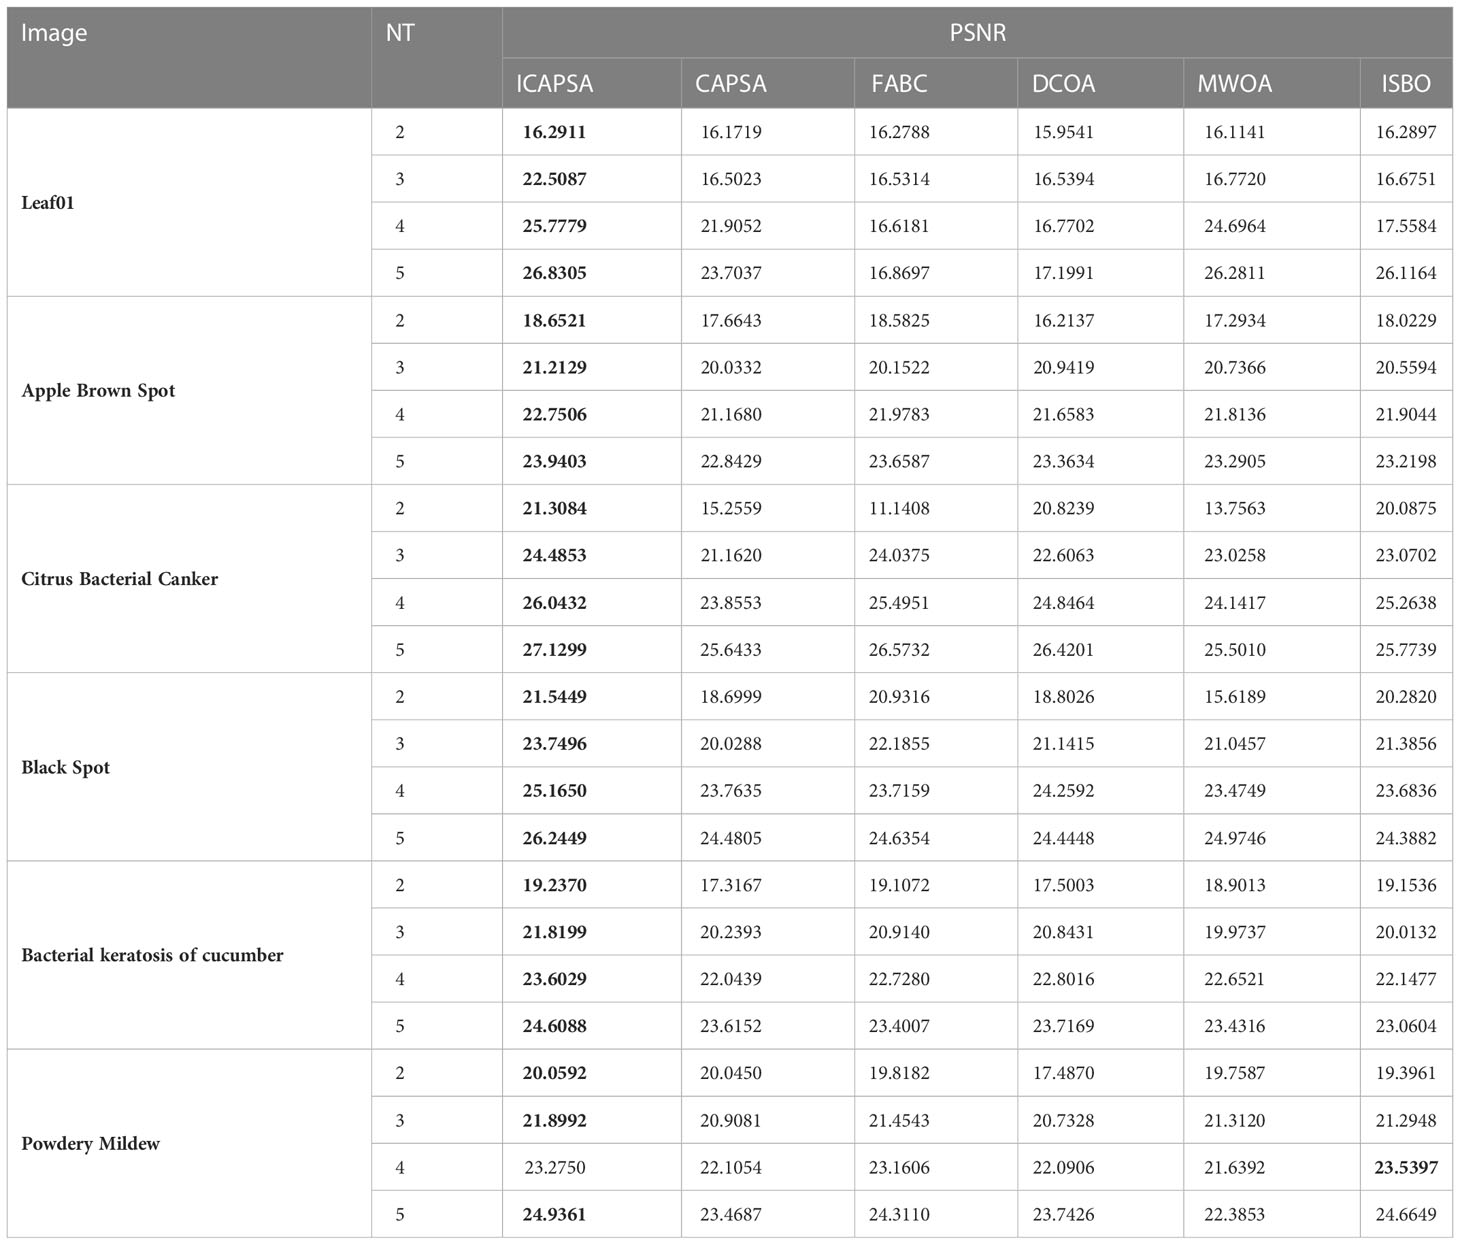Select the value 21.8992
Viewport: 1460px width, 1245px height.
(554, 1121)
